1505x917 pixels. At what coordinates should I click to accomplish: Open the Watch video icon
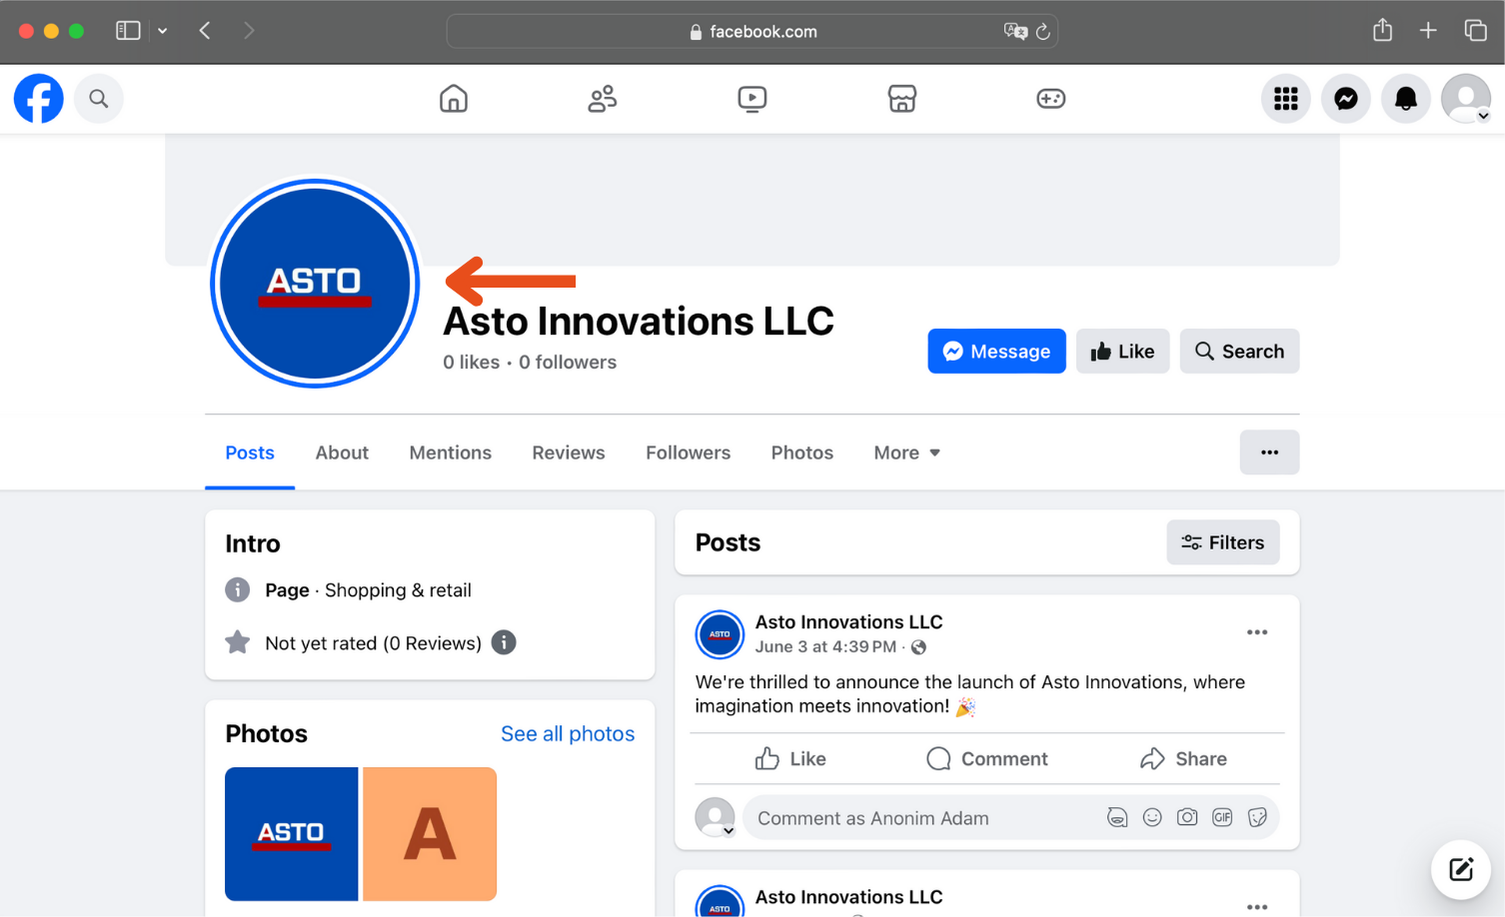[x=752, y=98]
